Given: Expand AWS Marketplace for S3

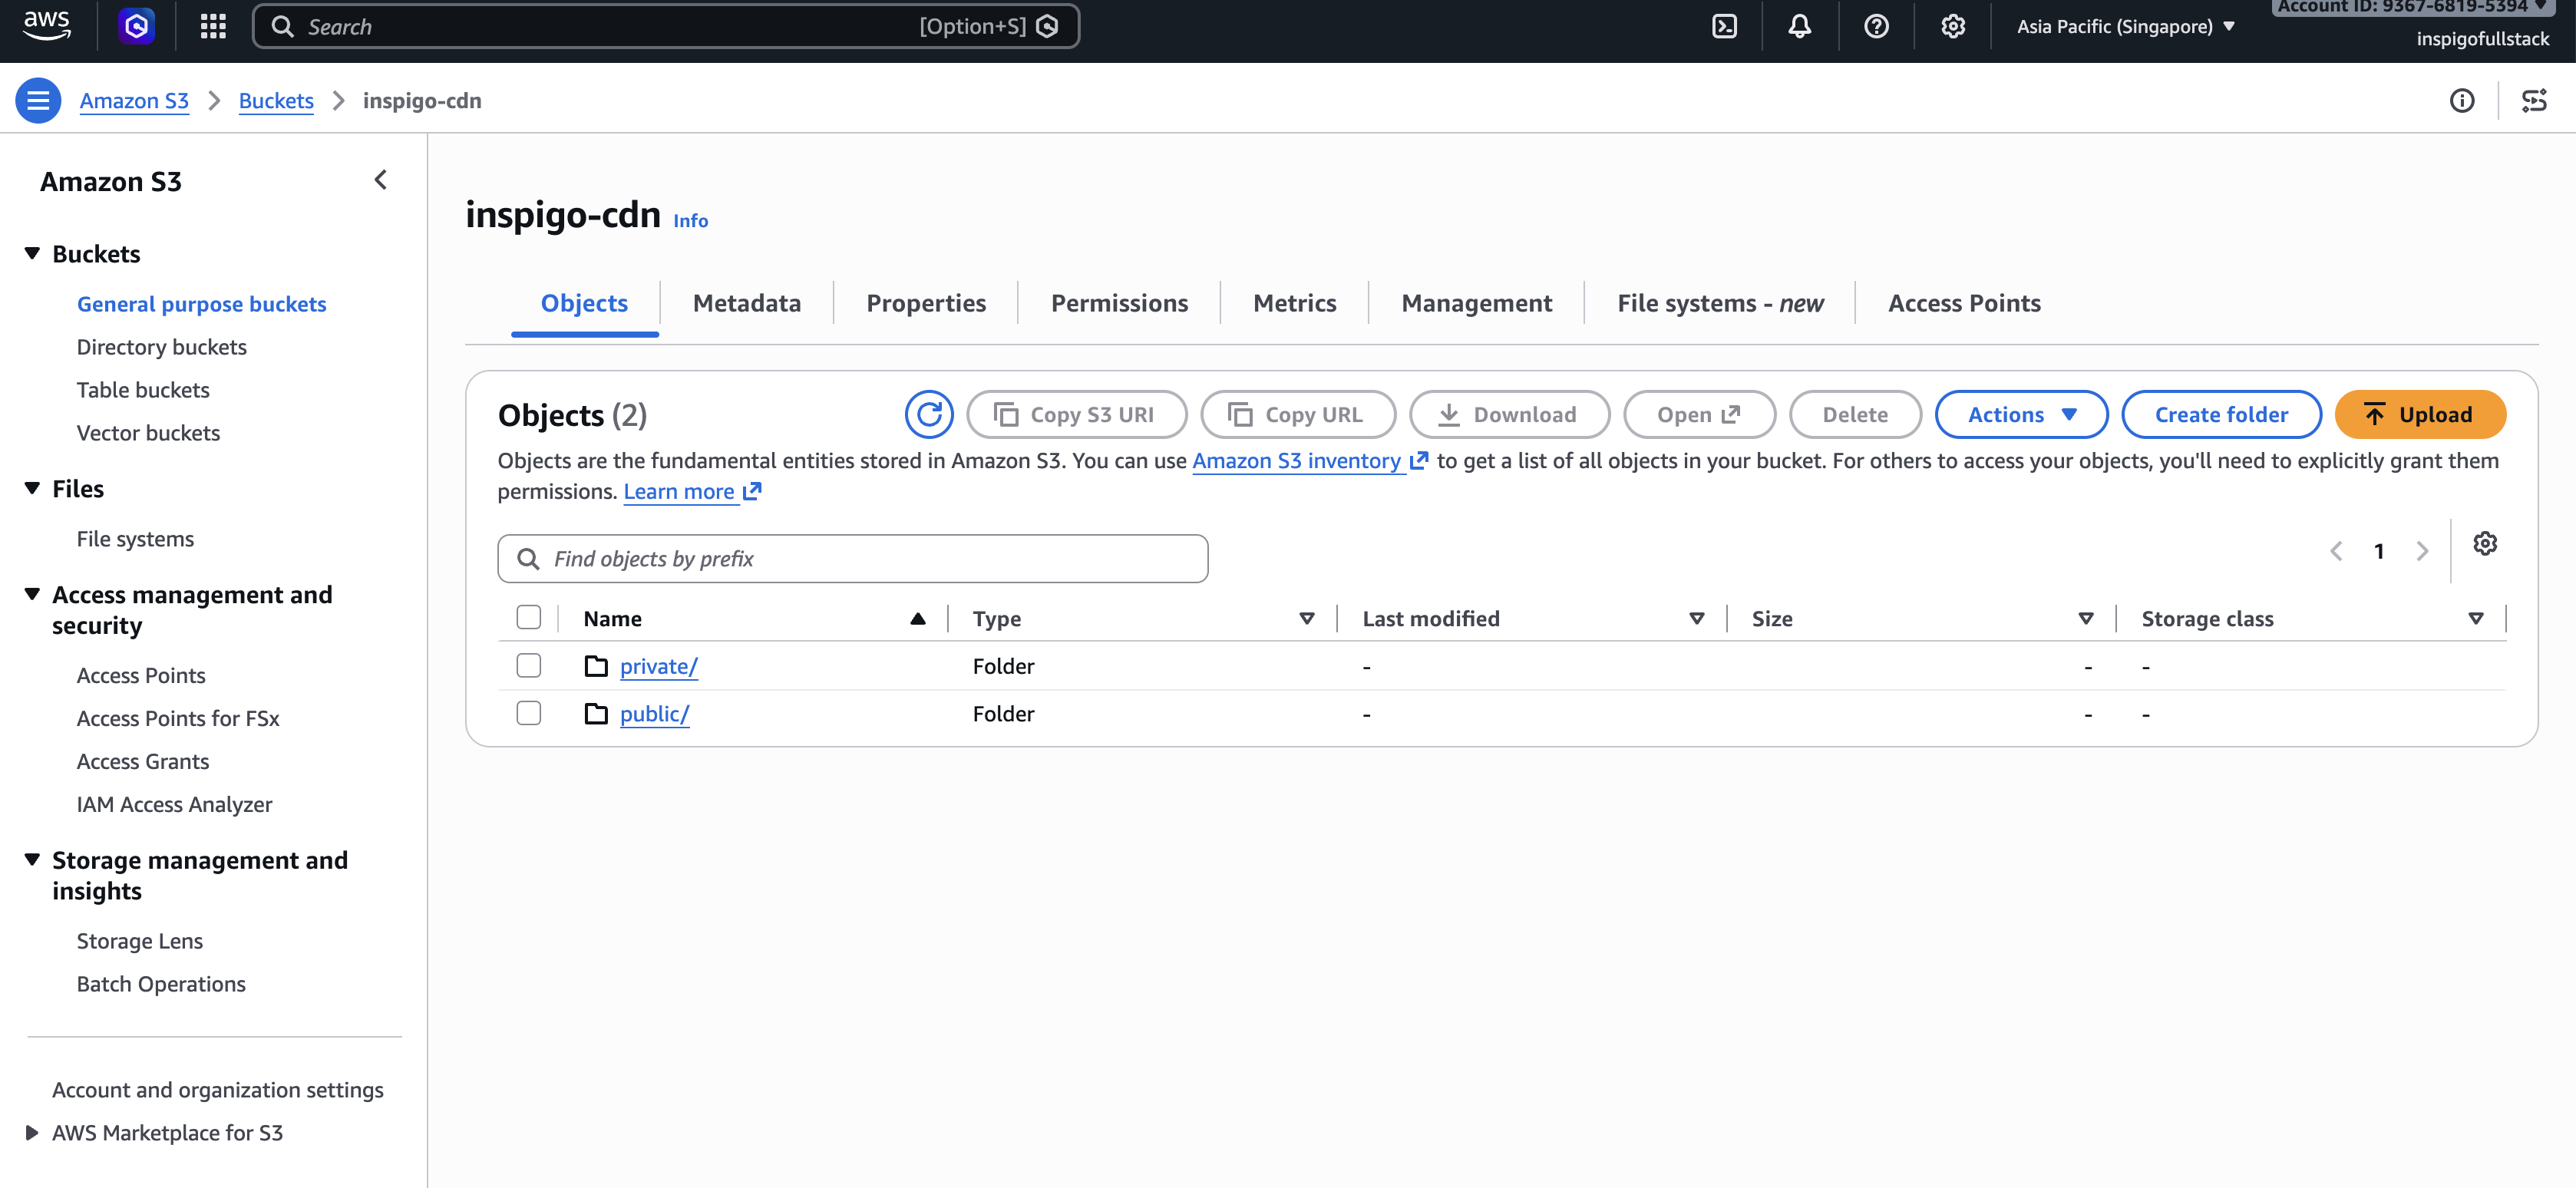Looking at the screenshot, I should click(32, 1133).
